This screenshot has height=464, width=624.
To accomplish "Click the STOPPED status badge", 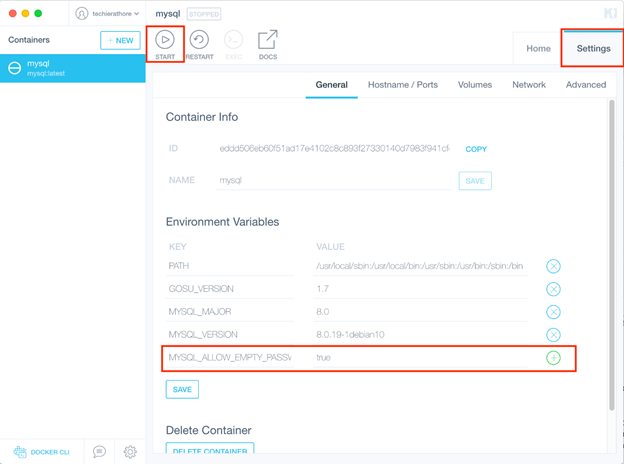I will click(x=204, y=14).
